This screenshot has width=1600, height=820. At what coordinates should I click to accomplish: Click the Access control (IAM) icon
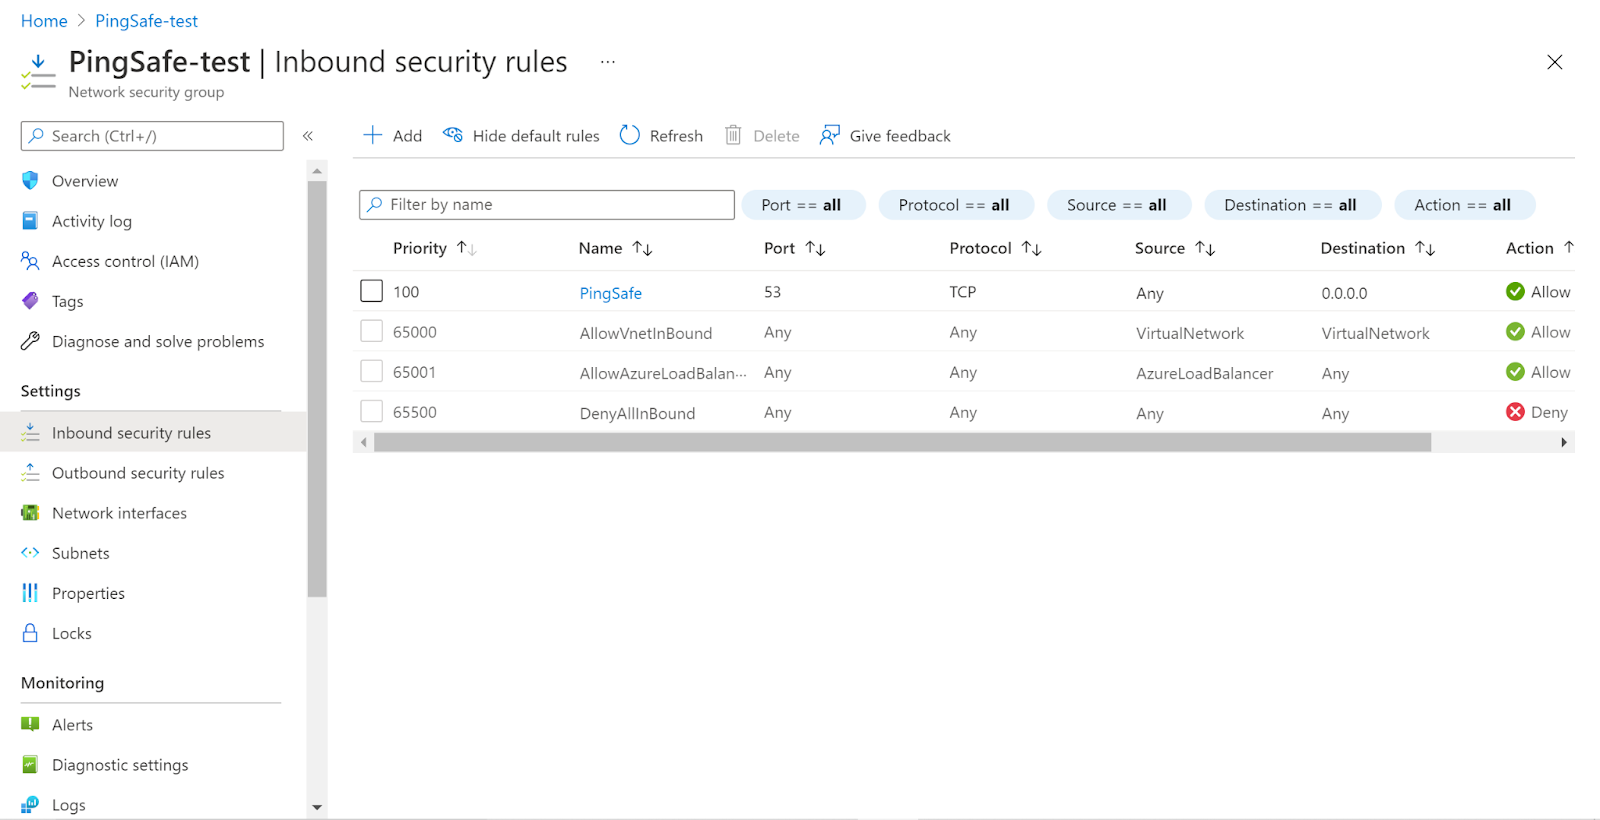pyautogui.click(x=30, y=261)
